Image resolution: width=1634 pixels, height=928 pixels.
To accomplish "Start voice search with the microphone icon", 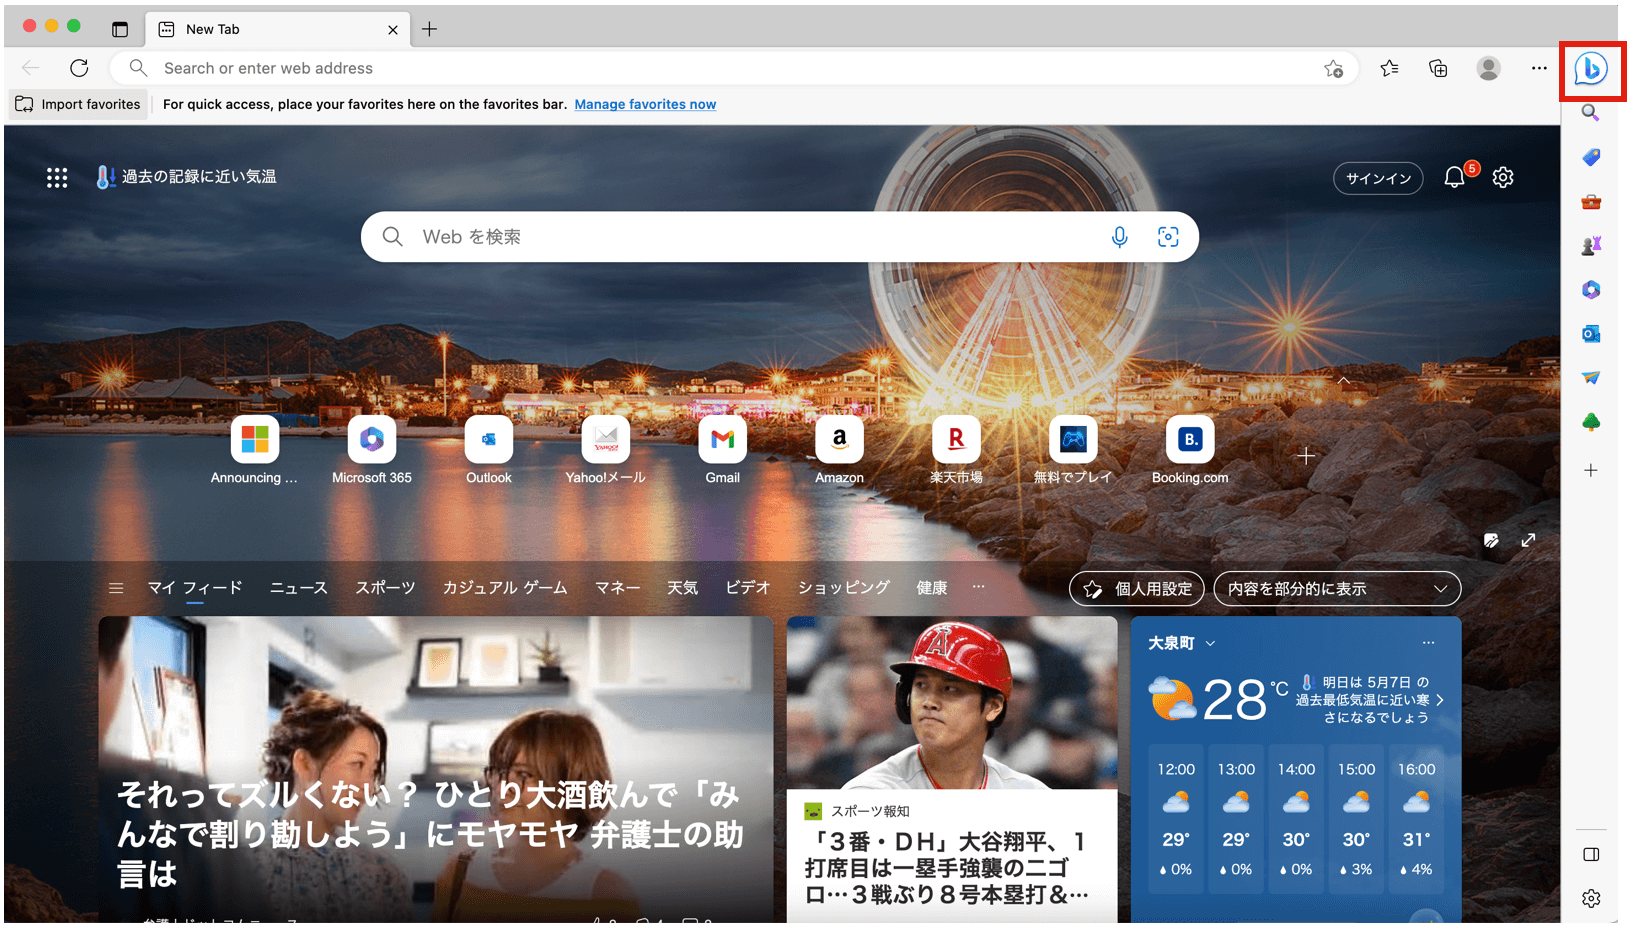I will pyautogui.click(x=1119, y=237).
